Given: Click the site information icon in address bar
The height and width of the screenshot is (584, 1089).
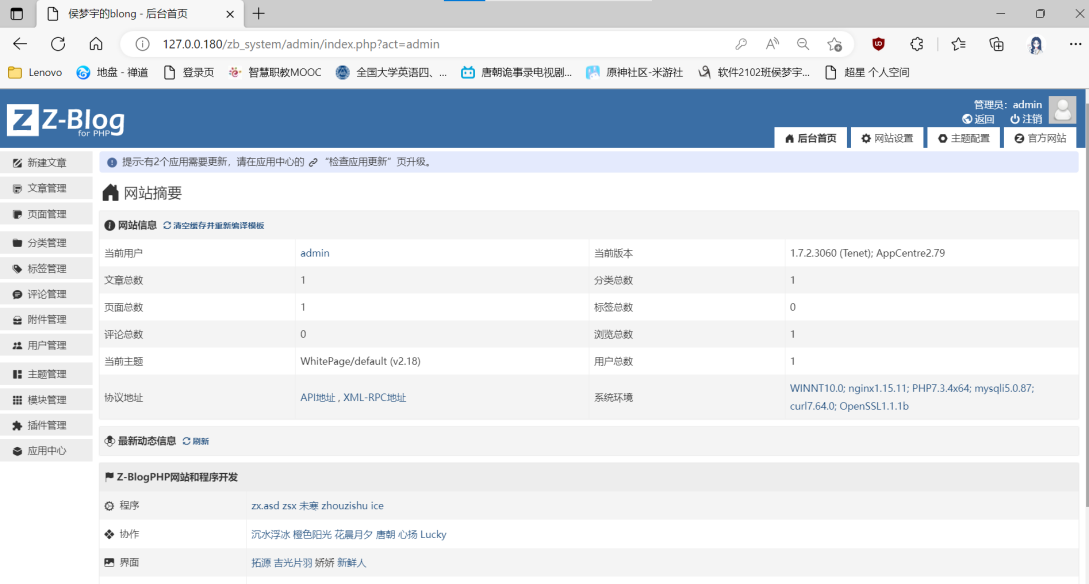Looking at the screenshot, I should point(142,44).
